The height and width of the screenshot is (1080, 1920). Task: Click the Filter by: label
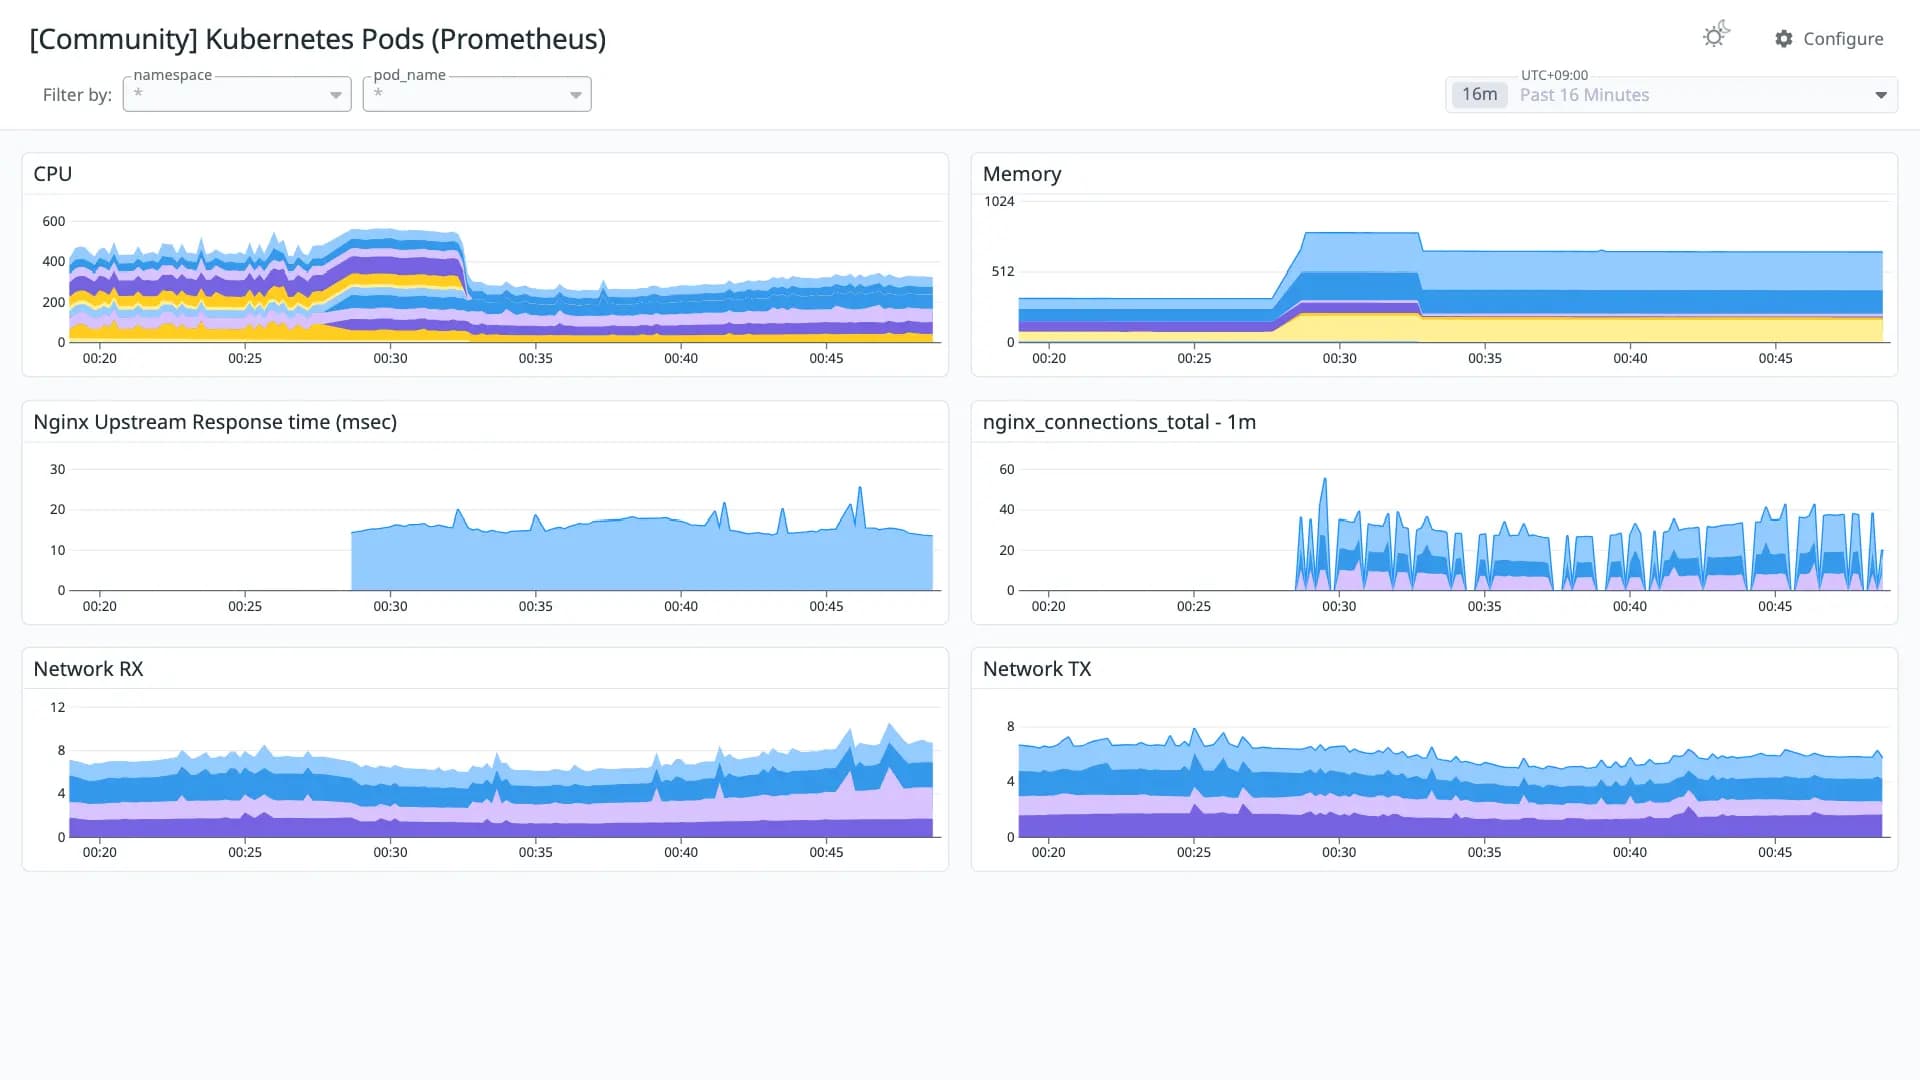(x=77, y=95)
